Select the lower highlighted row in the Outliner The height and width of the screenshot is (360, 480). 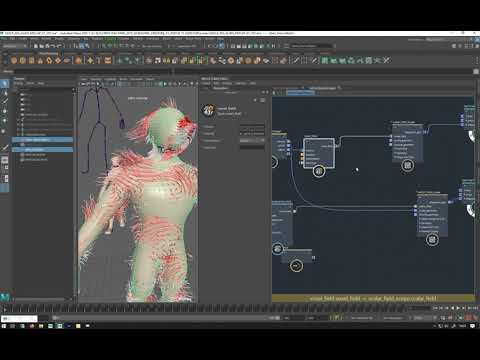click(43, 150)
